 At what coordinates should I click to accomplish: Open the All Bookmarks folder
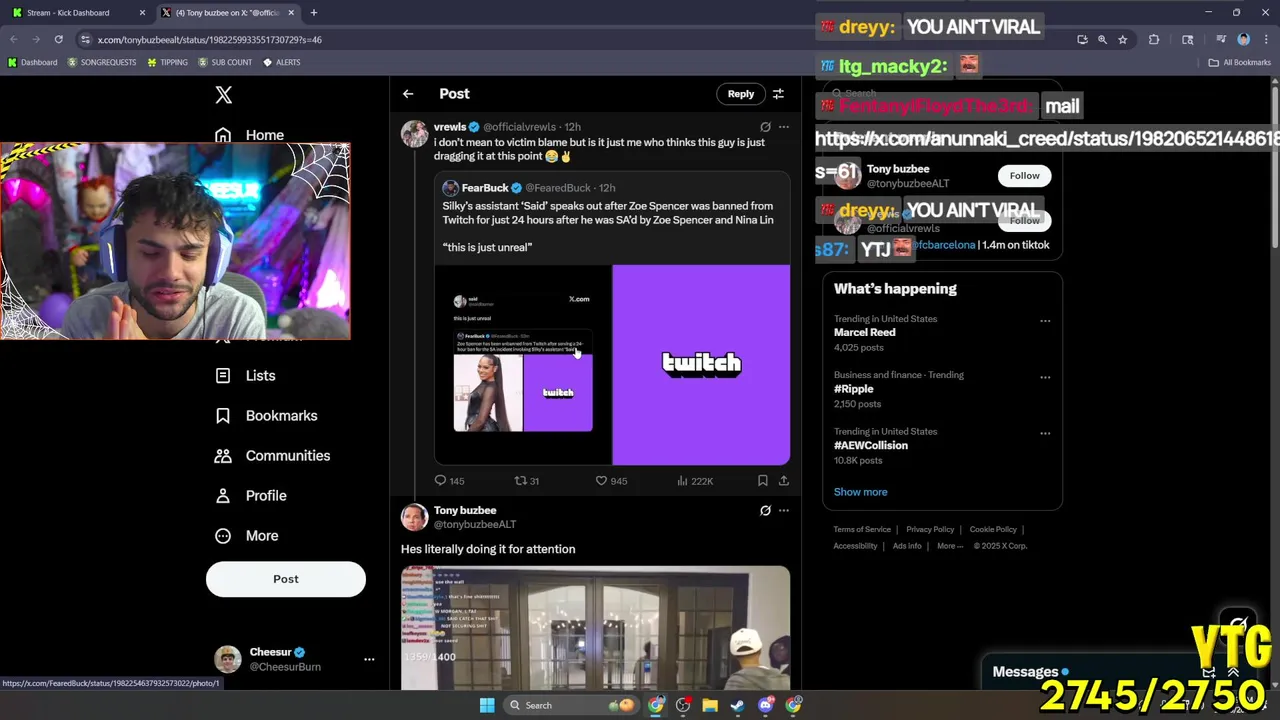pos(1239,62)
